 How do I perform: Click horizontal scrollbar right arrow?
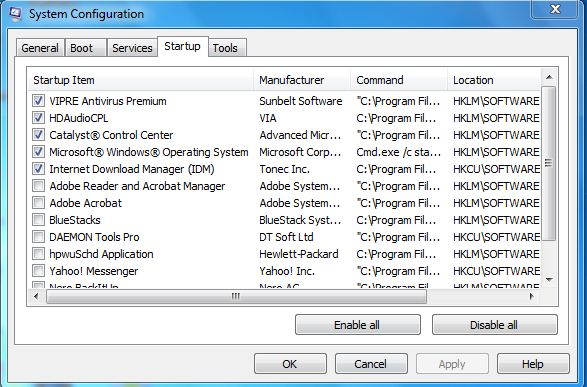click(532, 296)
